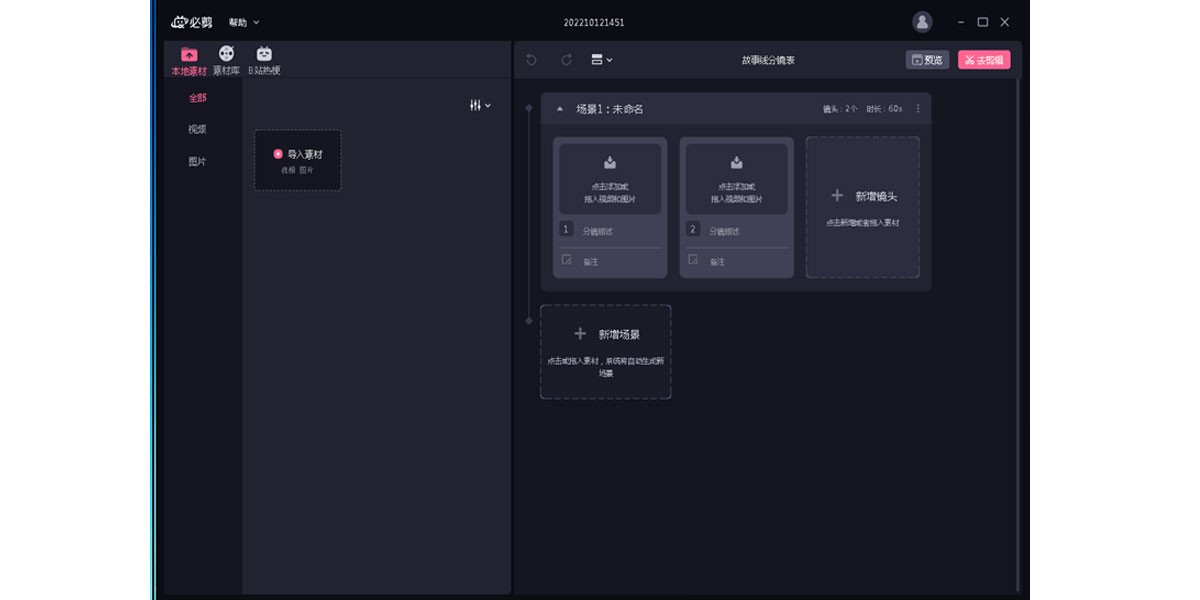Switch to the 素材库 material library tab

(227, 61)
